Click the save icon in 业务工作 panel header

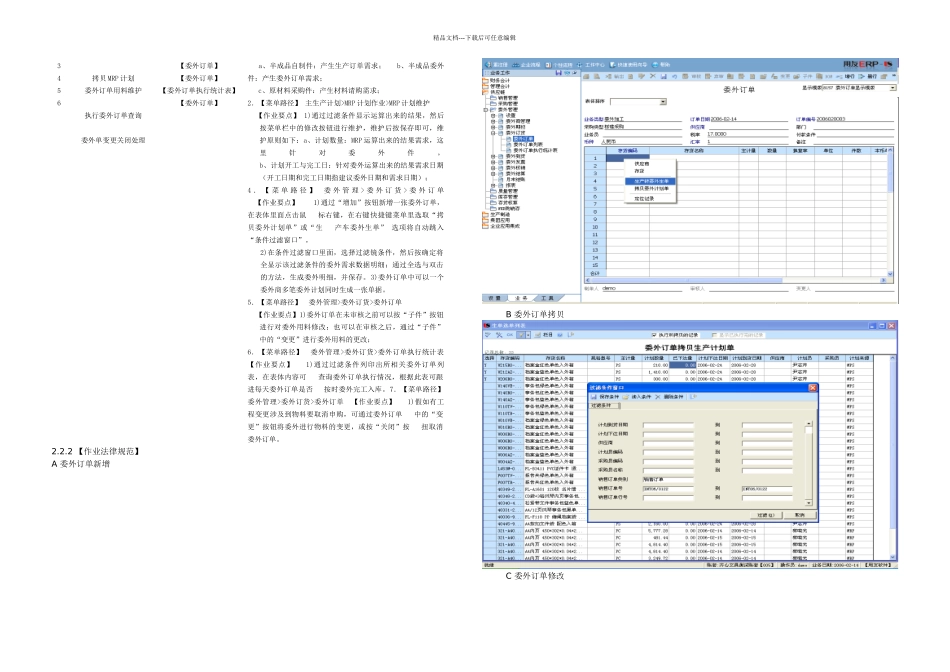(x=558, y=73)
